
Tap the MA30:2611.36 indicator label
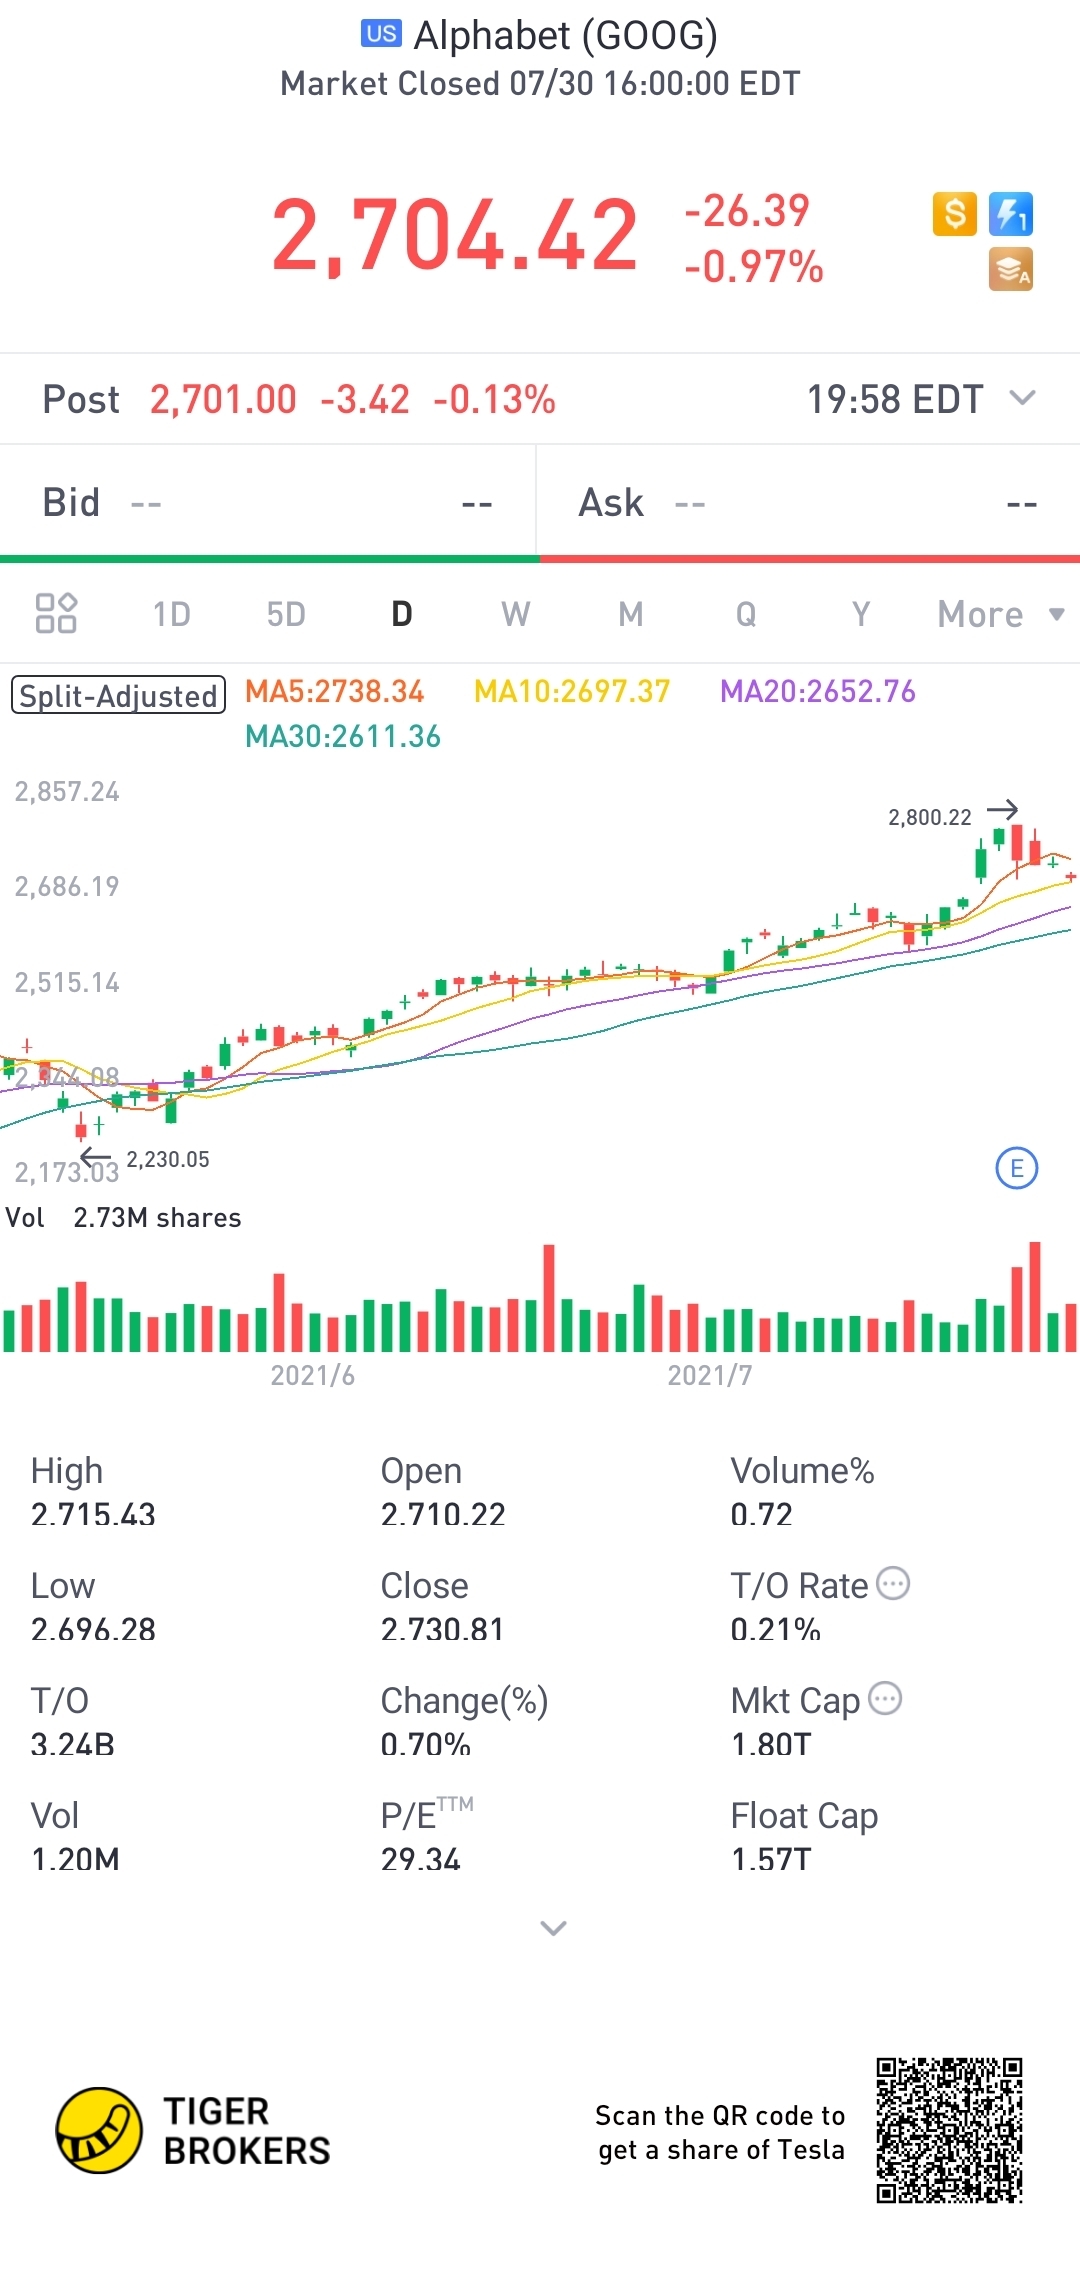pyautogui.click(x=343, y=737)
